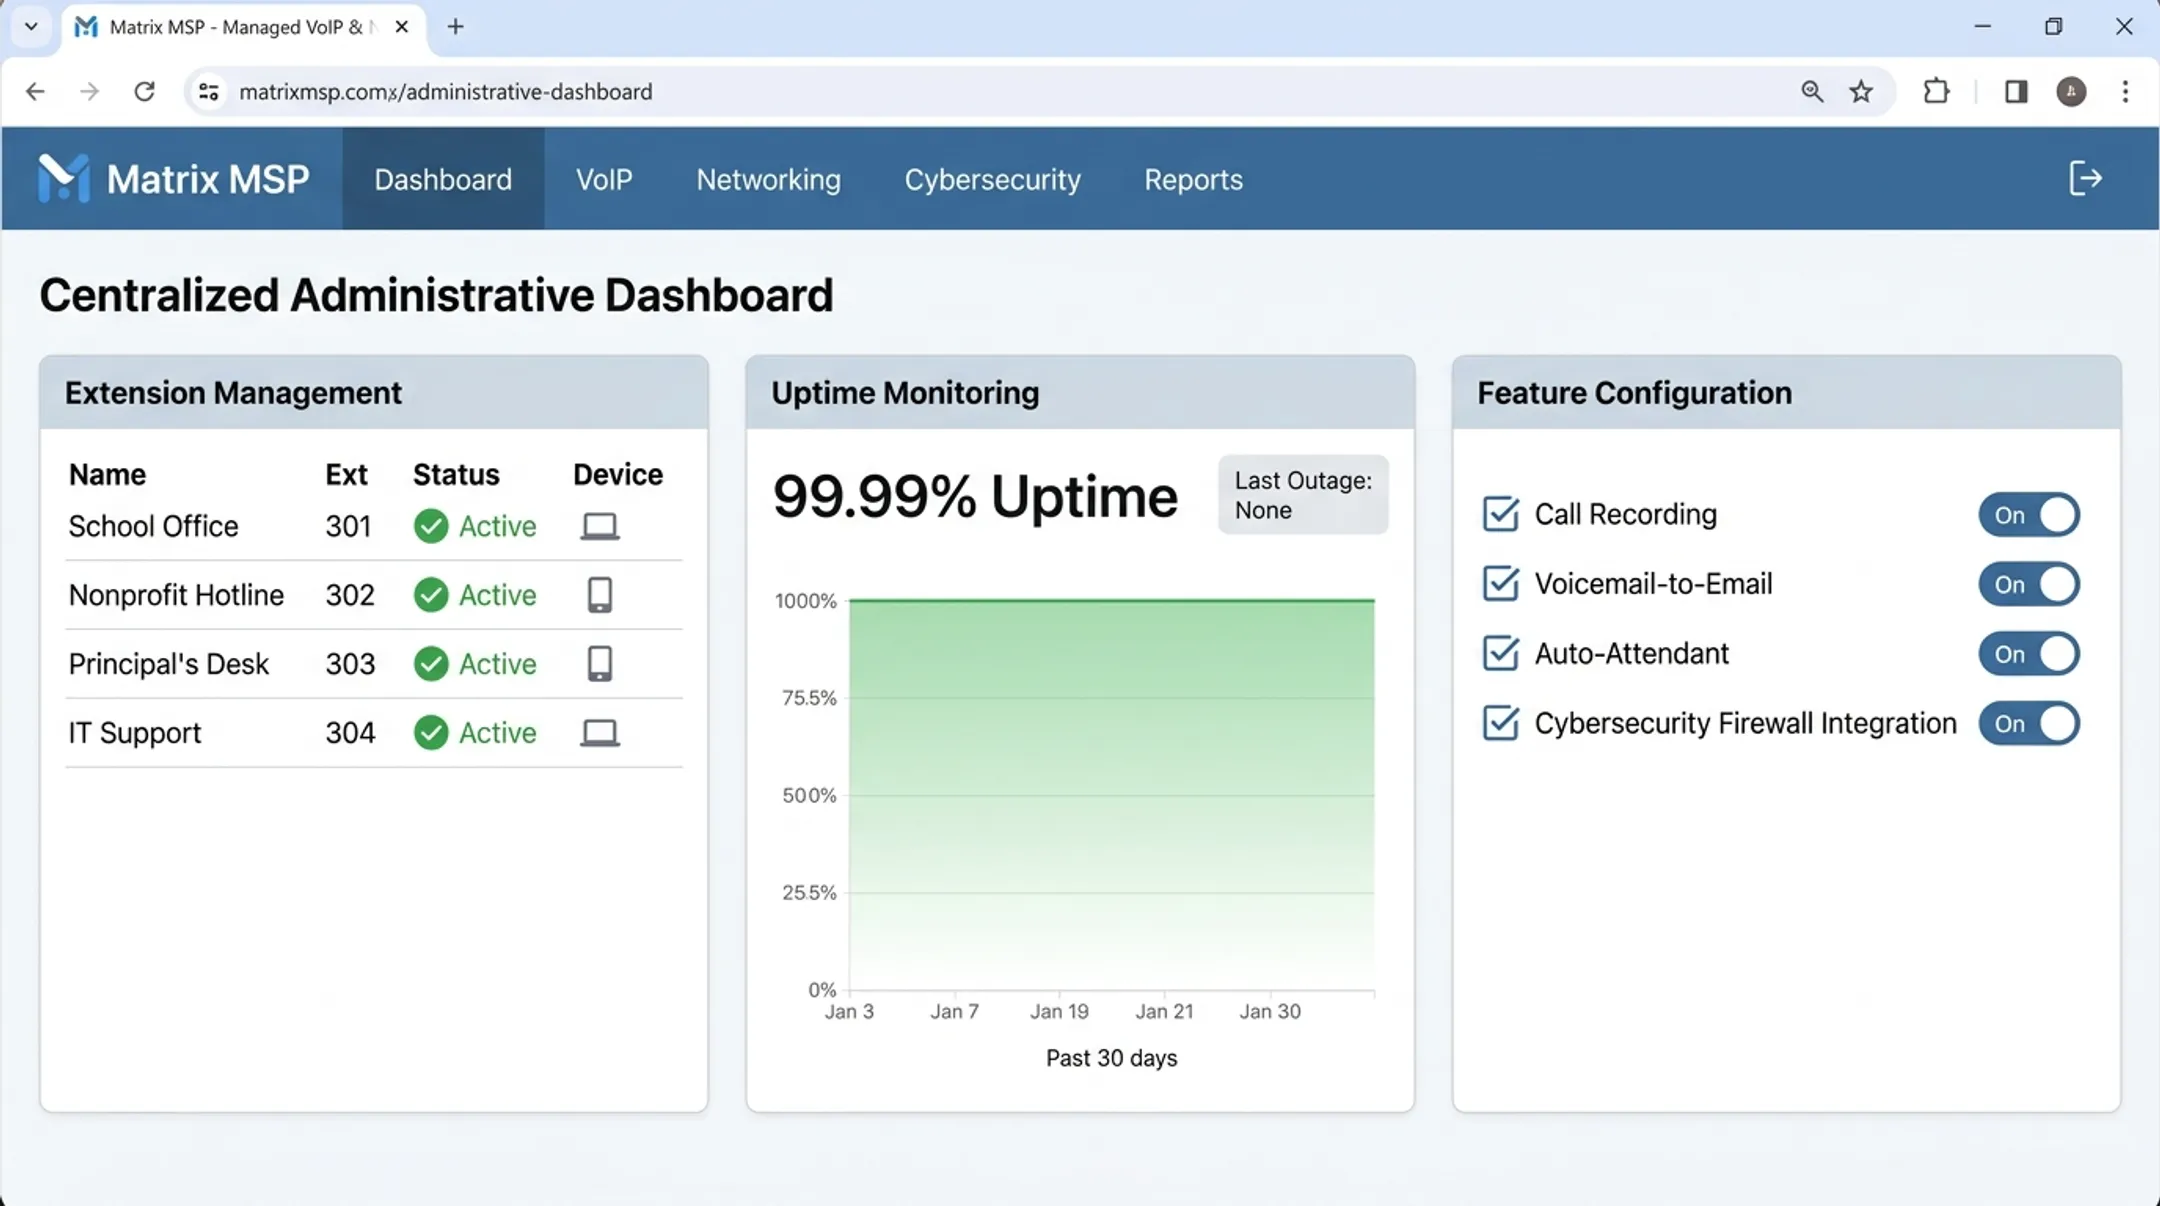Click phone device icon for Principal's Desk
This screenshot has width=2160, height=1206.
(600, 664)
